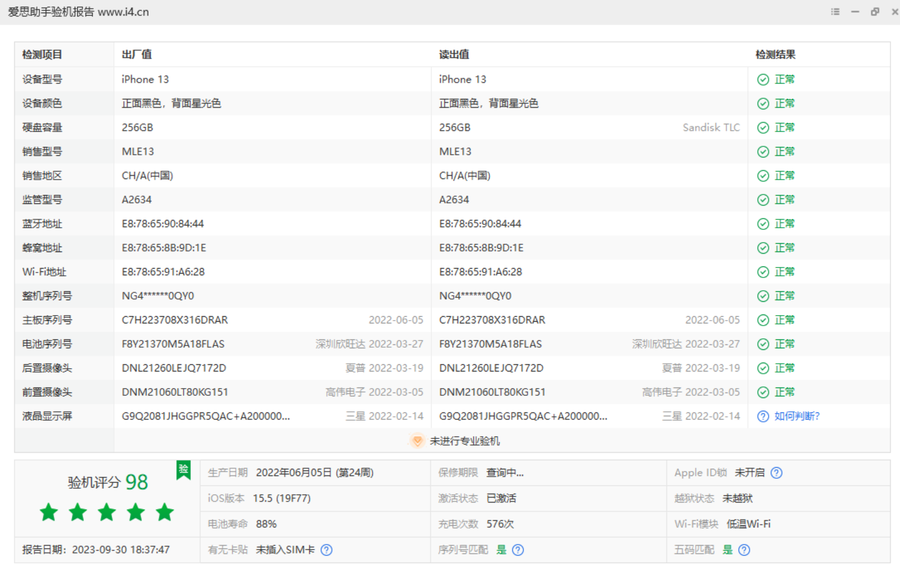
Task: Click the help icon next to 五码匹配 是
Action: [744, 550]
